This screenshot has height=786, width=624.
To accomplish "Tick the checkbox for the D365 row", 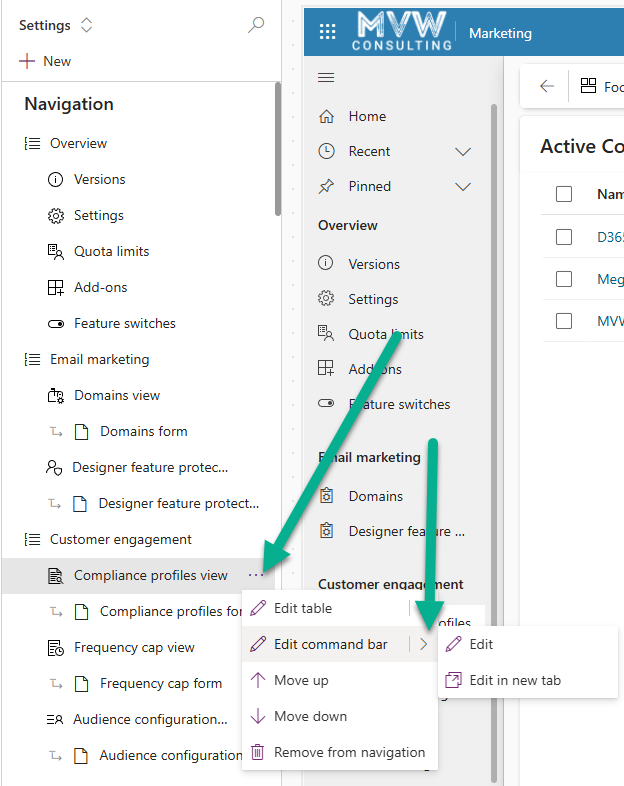I will tap(564, 237).
